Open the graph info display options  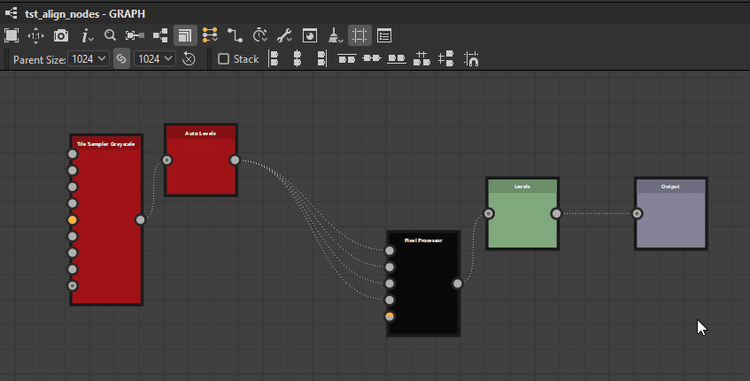click(x=87, y=35)
